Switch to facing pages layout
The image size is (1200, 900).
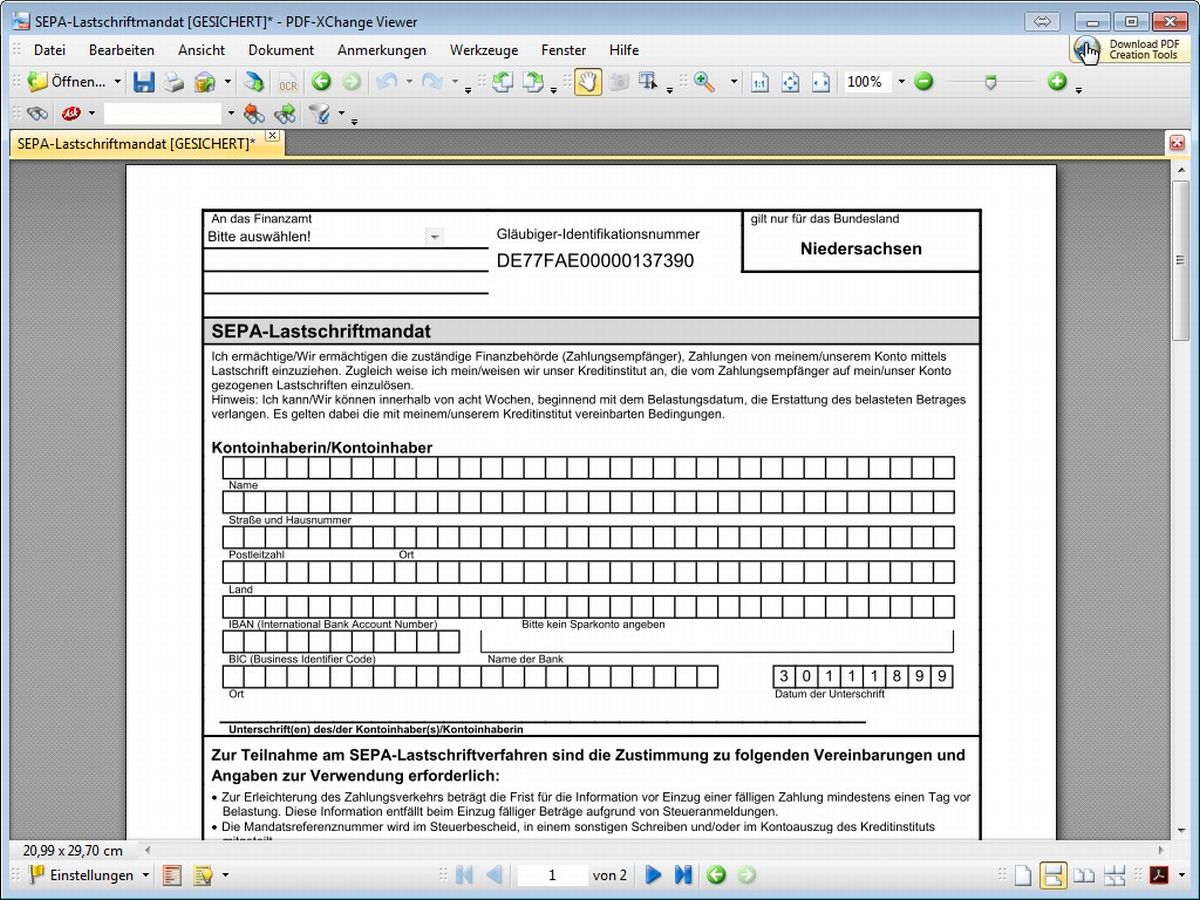pyautogui.click(x=1083, y=875)
